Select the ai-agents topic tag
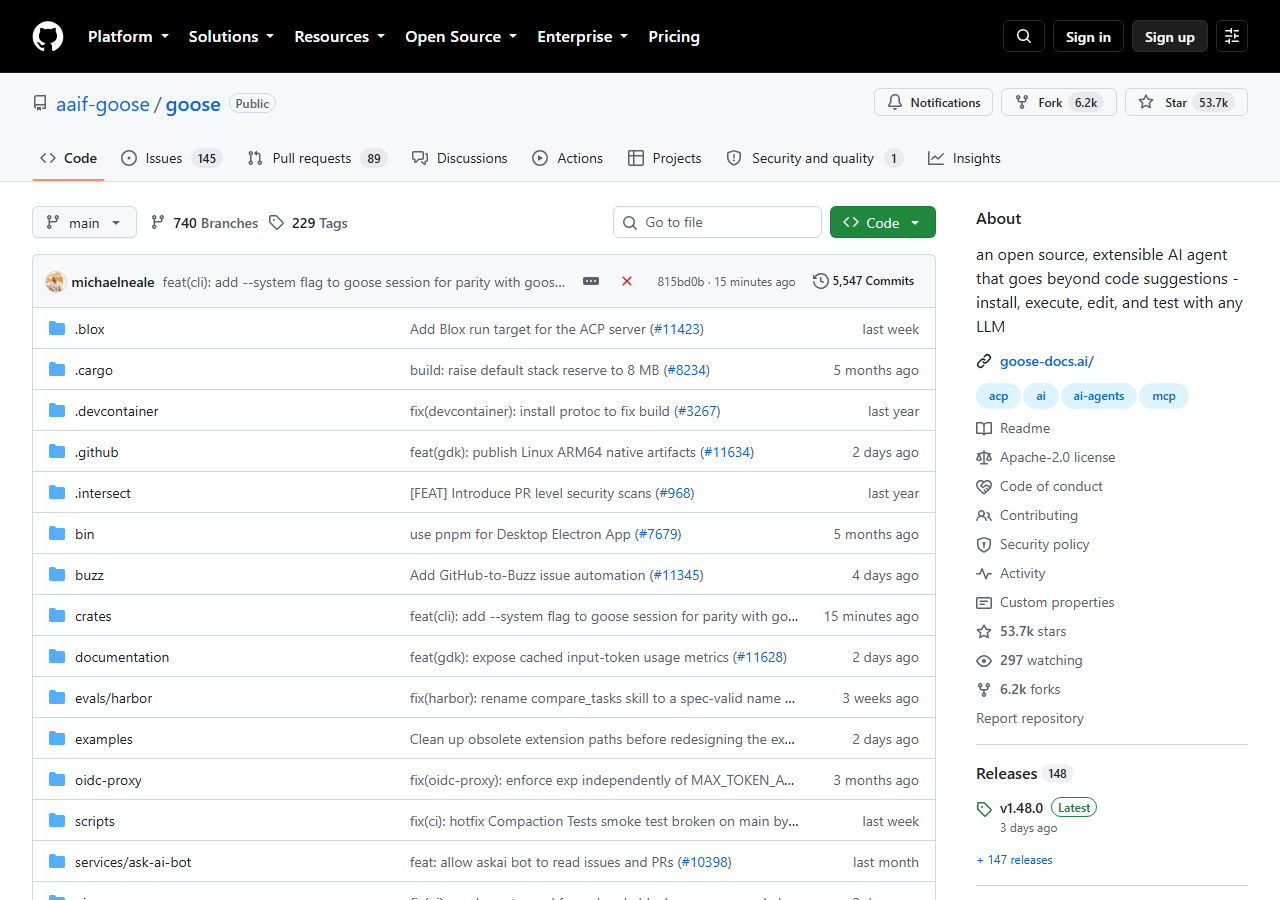Viewport: 1280px width, 900px height. [x=1099, y=396]
